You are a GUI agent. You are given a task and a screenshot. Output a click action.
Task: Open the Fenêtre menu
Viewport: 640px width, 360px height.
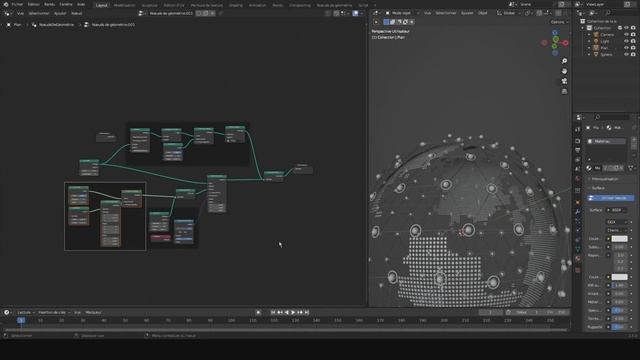(x=66, y=4)
